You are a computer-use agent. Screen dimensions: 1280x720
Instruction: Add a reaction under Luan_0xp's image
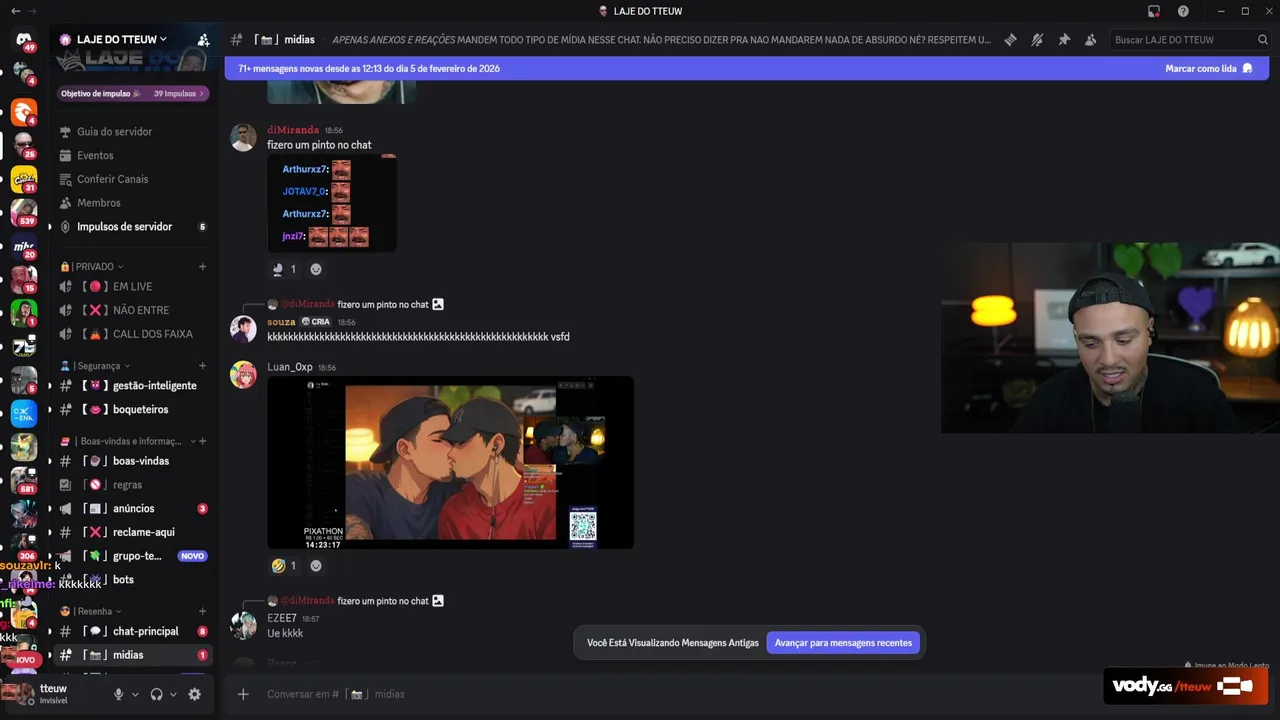tap(316, 566)
